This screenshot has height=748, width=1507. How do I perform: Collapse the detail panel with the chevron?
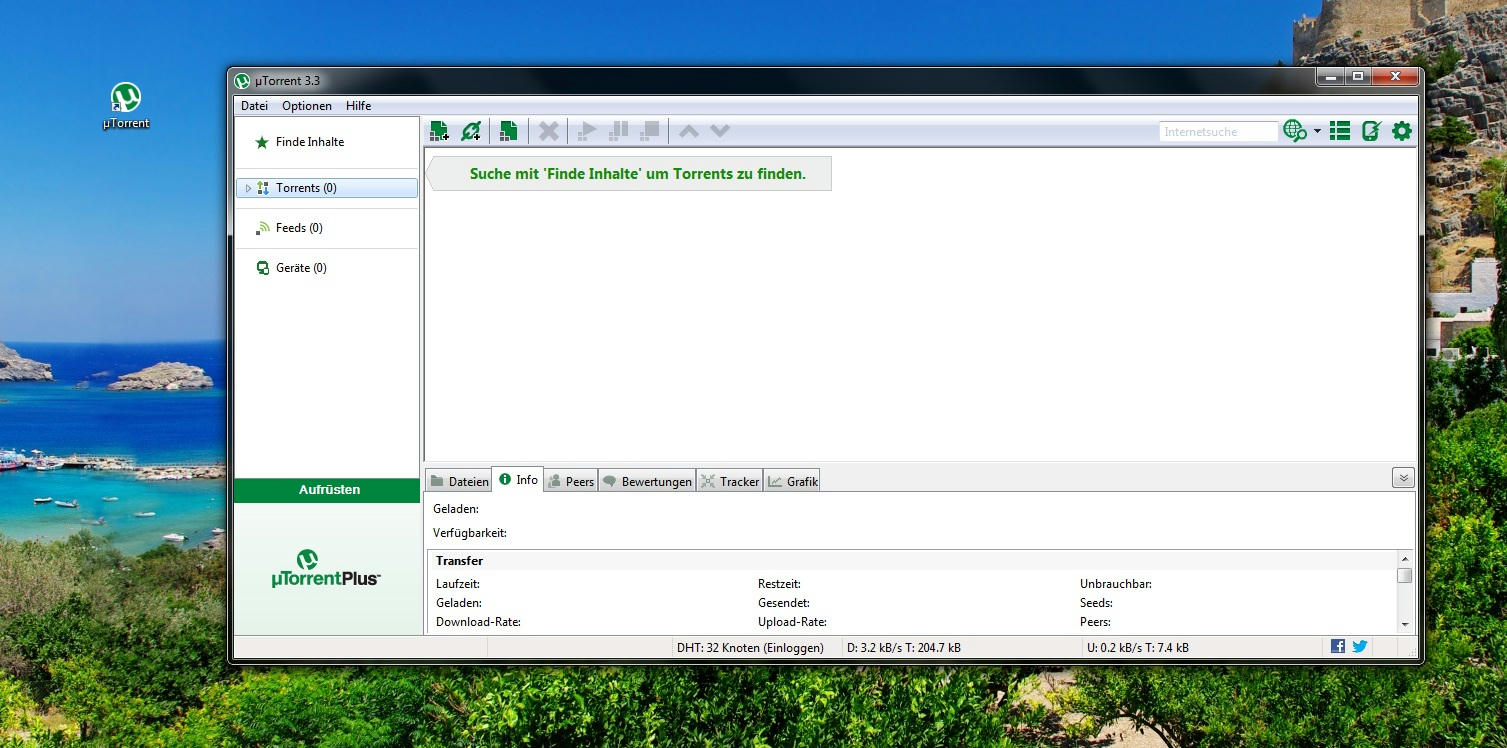[1403, 478]
